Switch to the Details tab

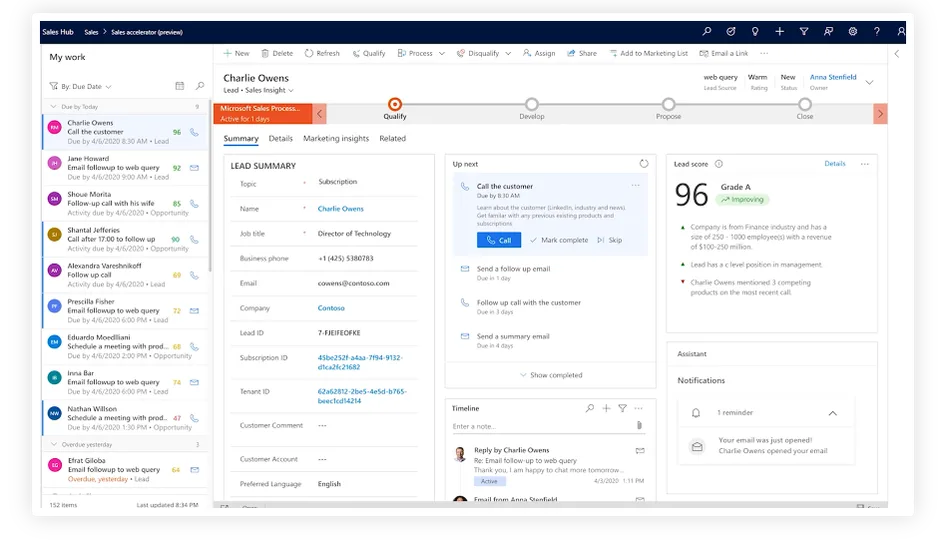click(x=281, y=138)
